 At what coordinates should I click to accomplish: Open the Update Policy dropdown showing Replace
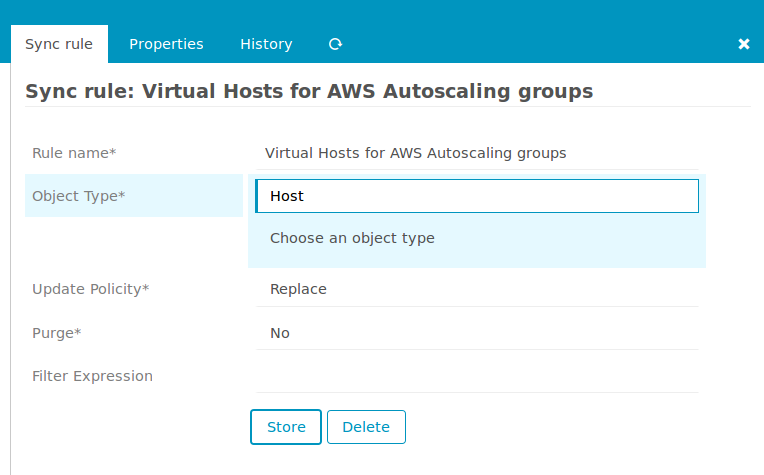477,289
